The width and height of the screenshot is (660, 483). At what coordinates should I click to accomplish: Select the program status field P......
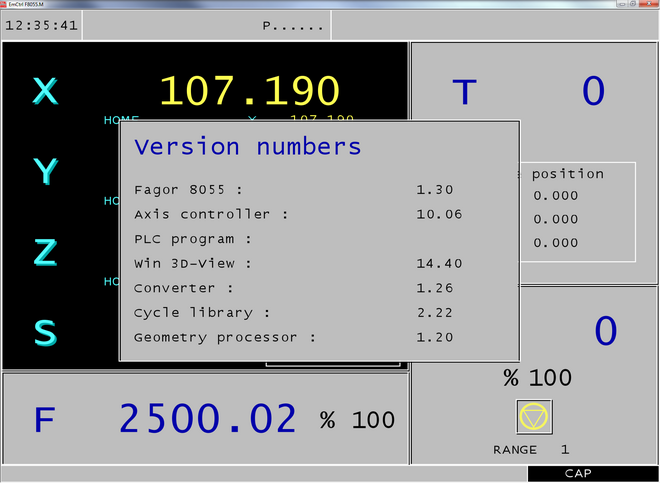click(x=293, y=26)
